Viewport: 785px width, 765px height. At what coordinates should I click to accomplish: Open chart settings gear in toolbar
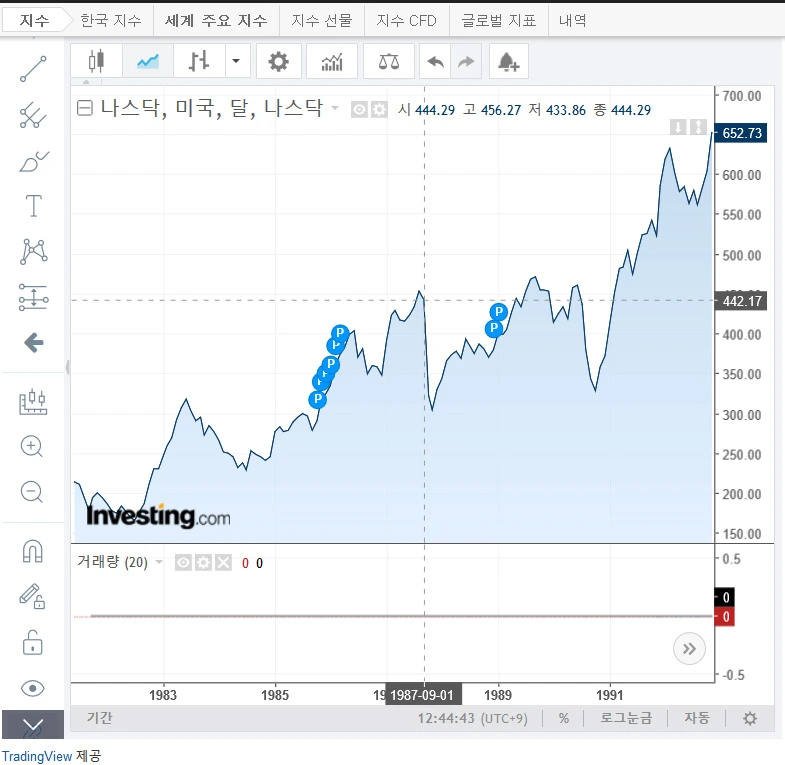pyautogui.click(x=278, y=61)
